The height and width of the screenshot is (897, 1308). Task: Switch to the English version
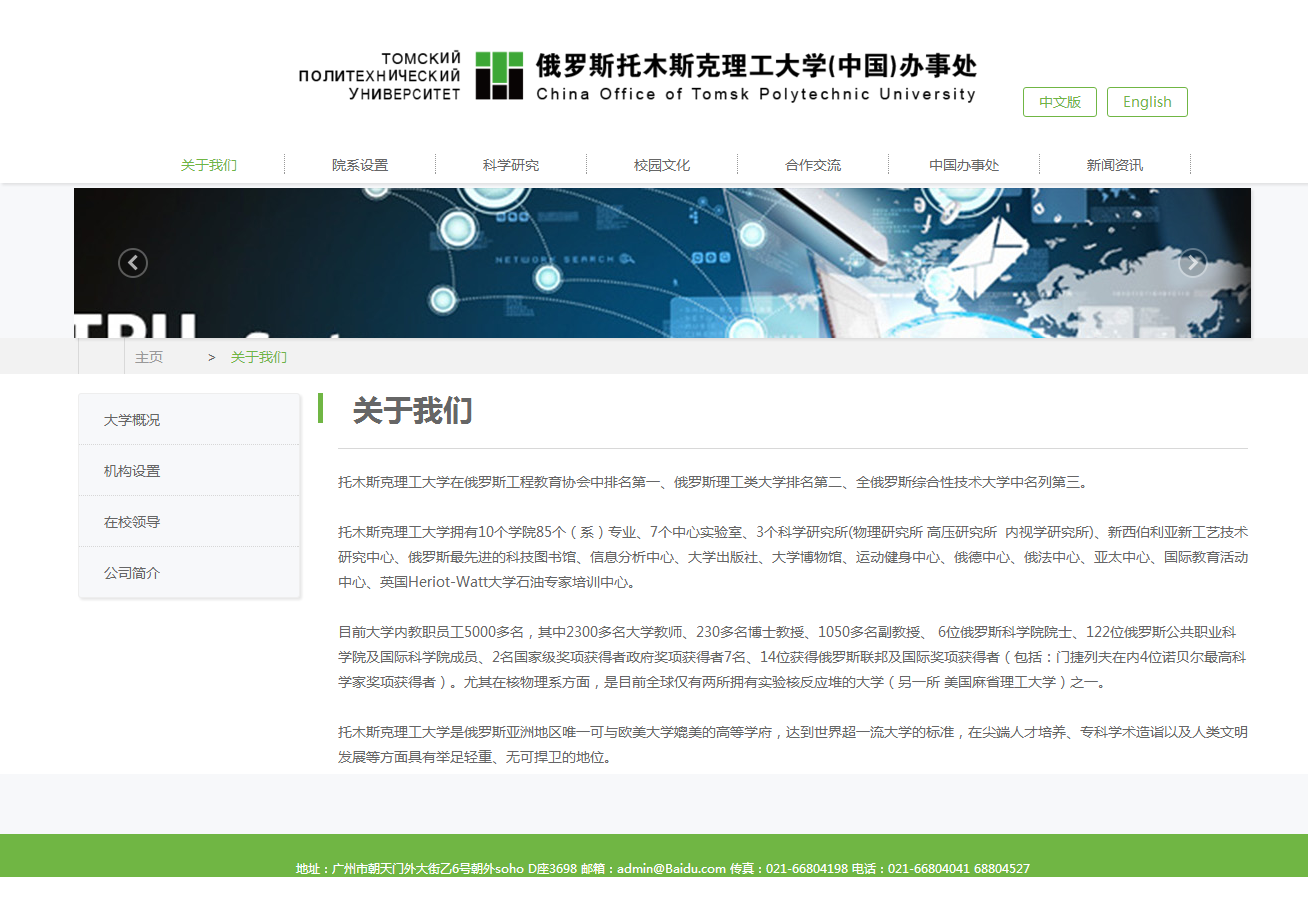coord(1146,102)
